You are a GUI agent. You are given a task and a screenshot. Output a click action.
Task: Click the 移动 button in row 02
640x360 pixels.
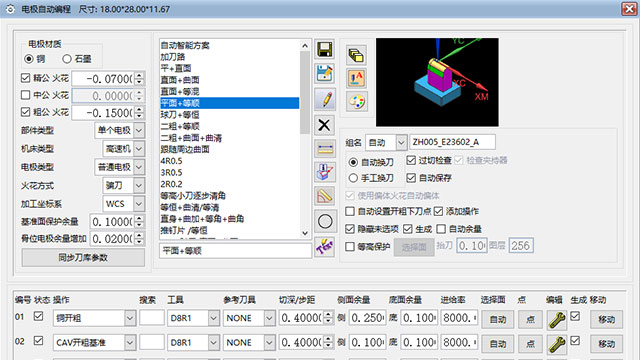point(606,344)
